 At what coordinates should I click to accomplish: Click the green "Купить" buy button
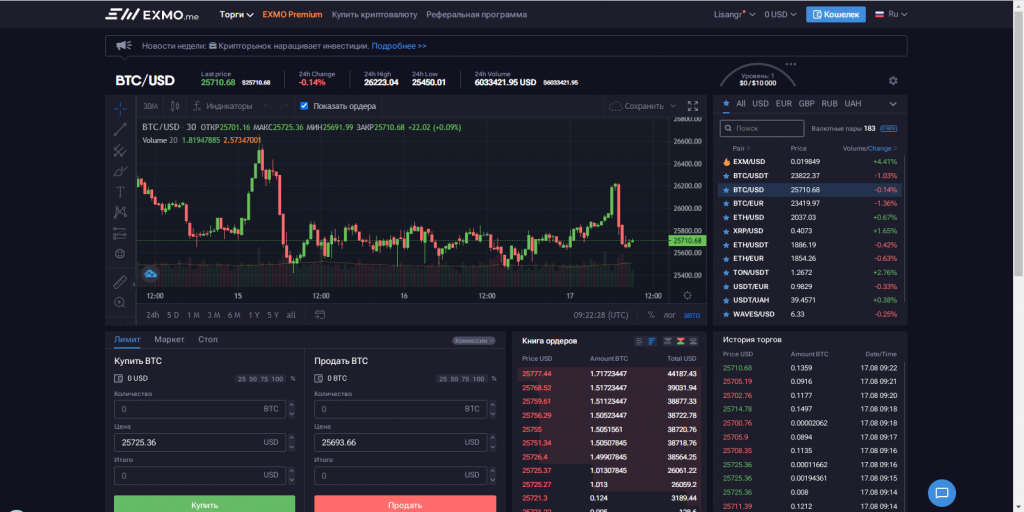pyautogui.click(x=204, y=504)
